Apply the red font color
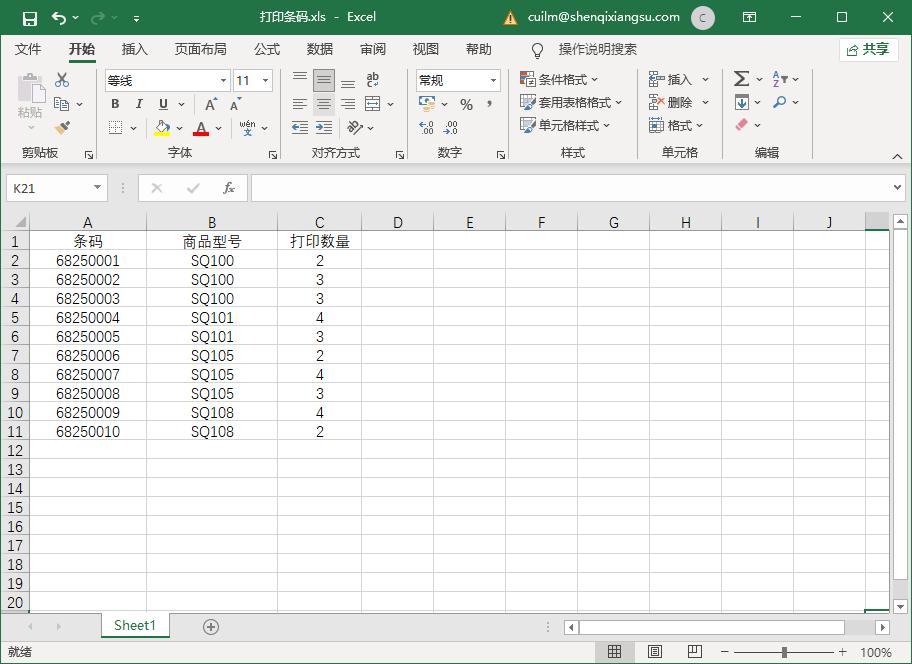Viewport: 912px width, 664px height. tap(201, 128)
